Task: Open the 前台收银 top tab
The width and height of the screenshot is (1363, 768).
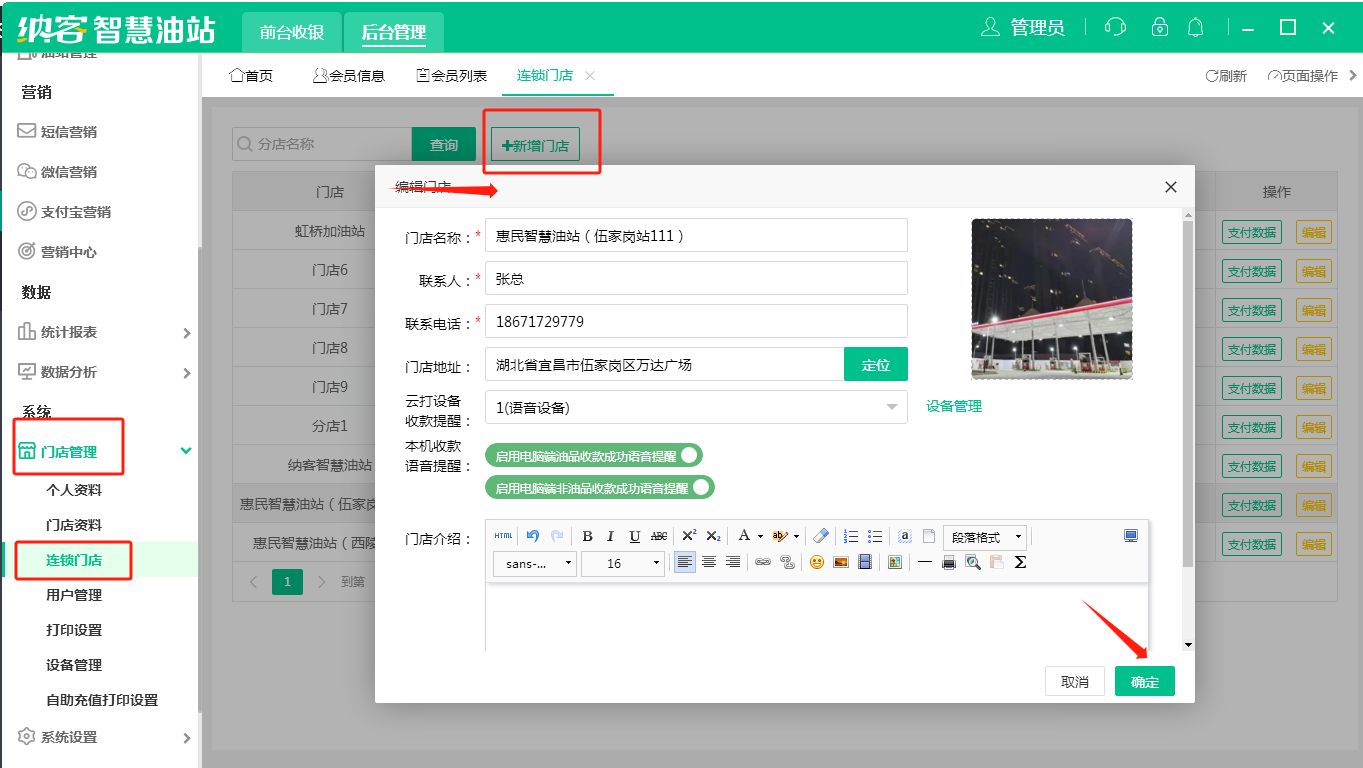Action: pos(292,32)
